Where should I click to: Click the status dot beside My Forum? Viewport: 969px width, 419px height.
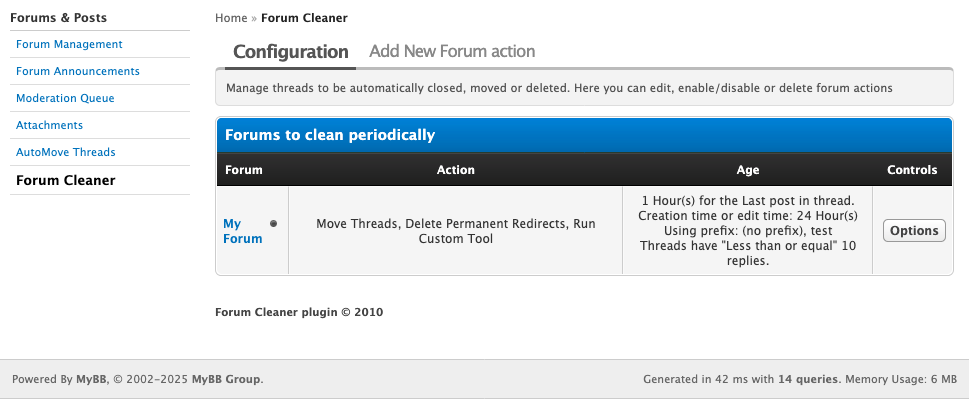[273, 223]
